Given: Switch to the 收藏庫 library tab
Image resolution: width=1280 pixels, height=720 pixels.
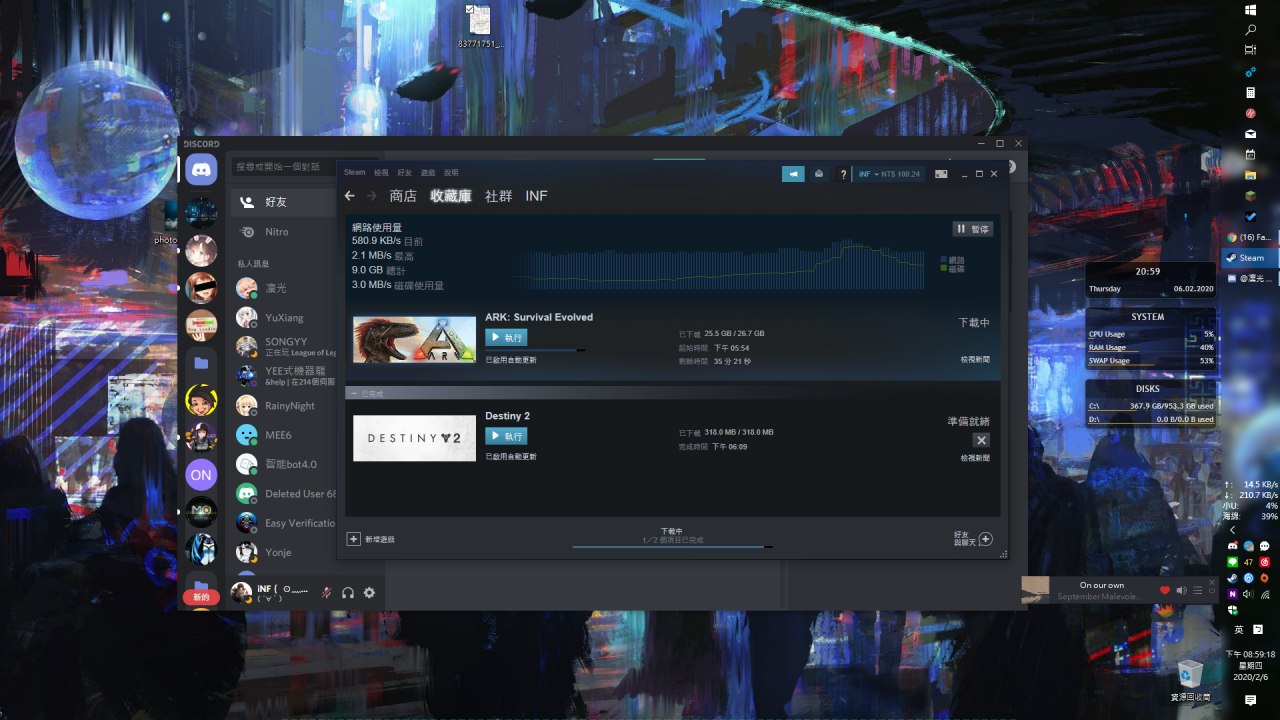Looking at the screenshot, I should tap(451, 196).
